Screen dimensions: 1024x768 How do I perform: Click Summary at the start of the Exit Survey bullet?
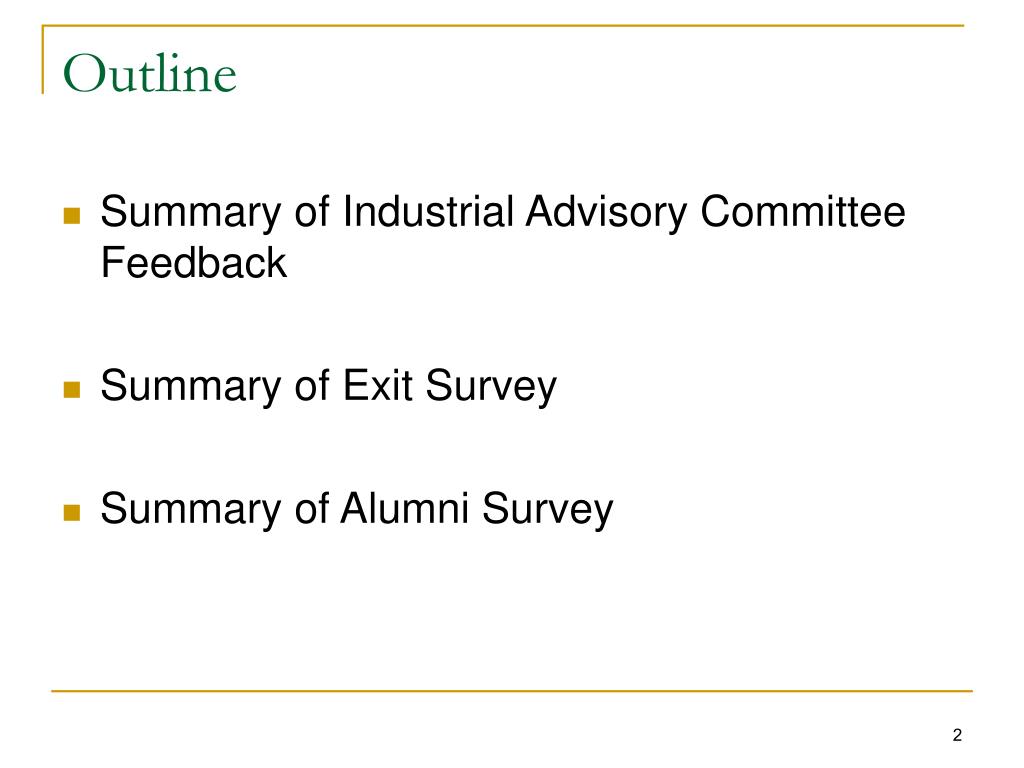point(191,387)
